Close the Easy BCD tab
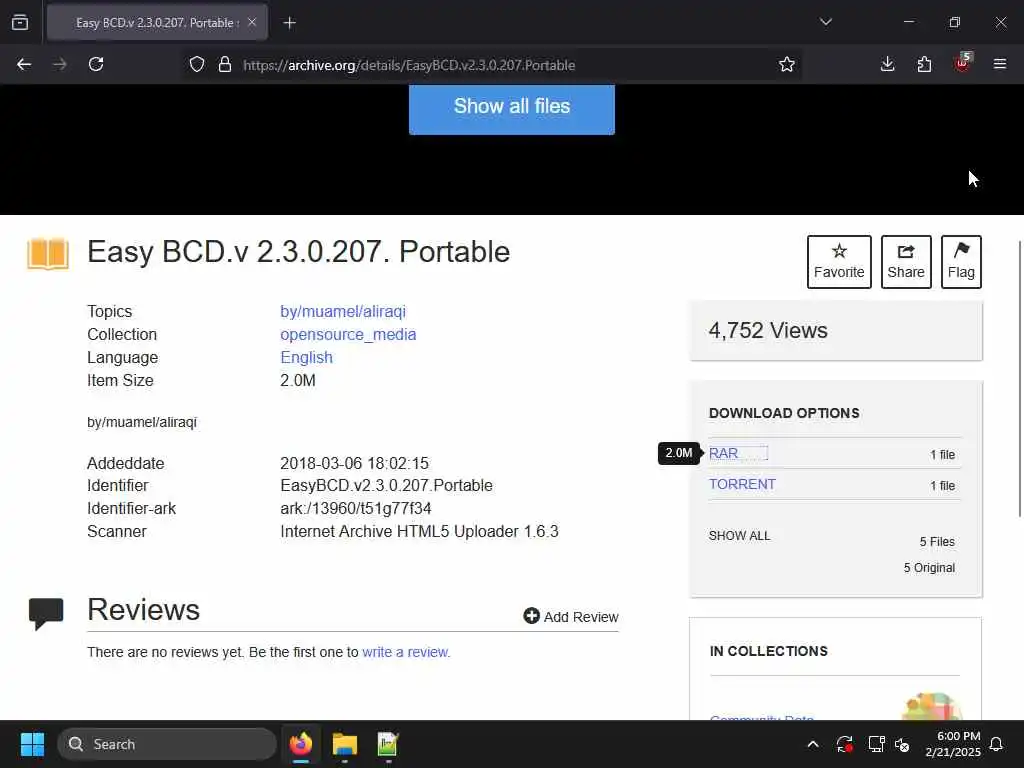1024x768 pixels. pyautogui.click(x=252, y=22)
